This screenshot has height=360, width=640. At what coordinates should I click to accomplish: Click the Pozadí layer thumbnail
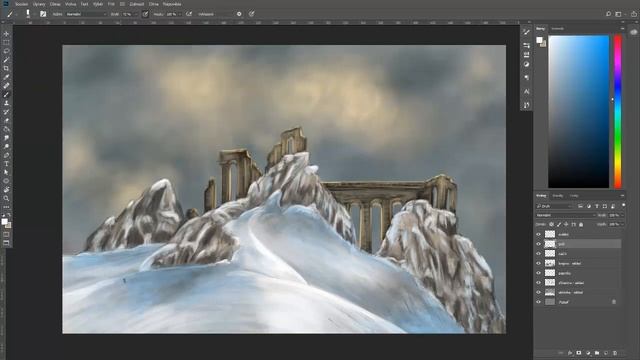tap(550, 302)
